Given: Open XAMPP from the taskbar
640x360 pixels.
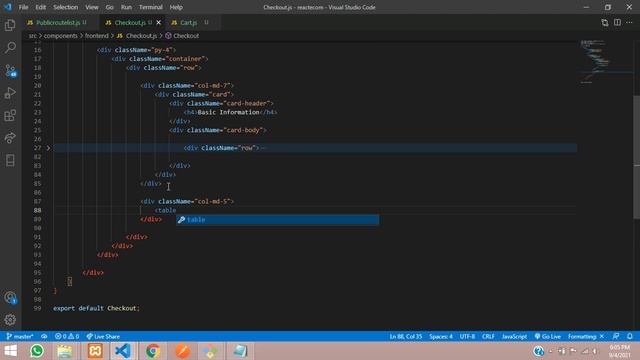Looking at the screenshot, I should pos(95,351).
